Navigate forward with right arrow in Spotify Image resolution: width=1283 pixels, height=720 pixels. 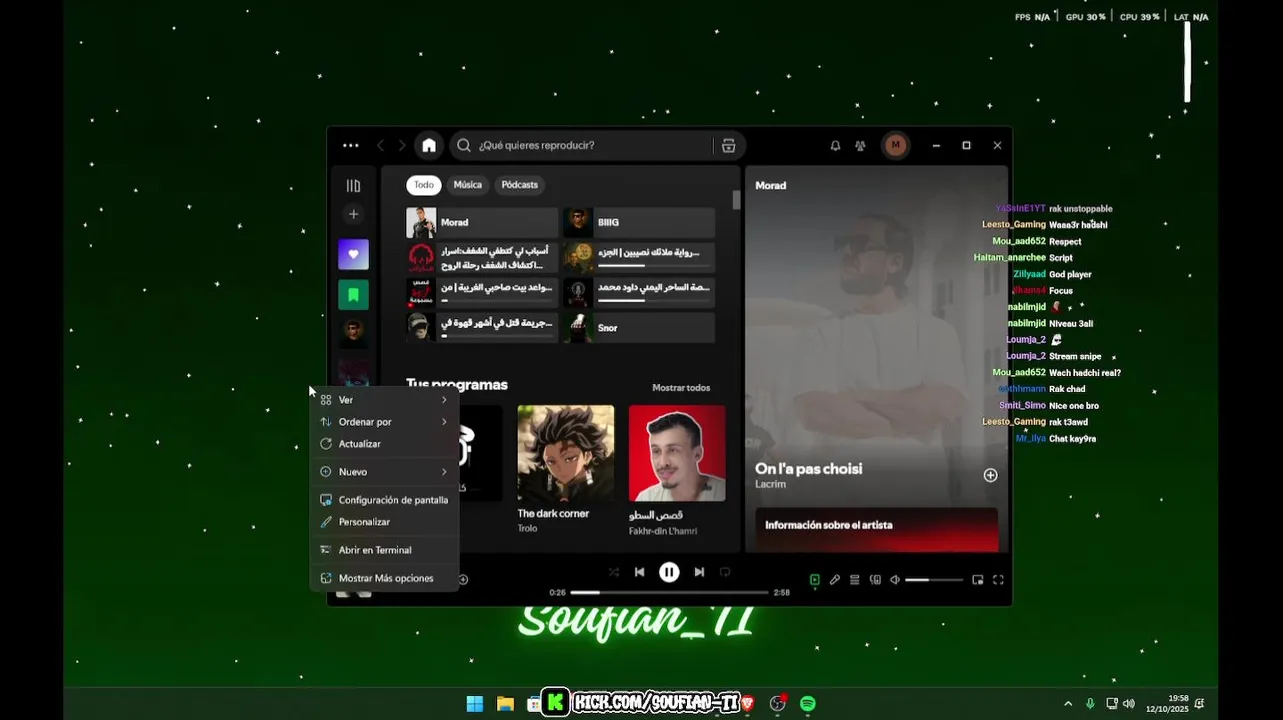[402, 145]
